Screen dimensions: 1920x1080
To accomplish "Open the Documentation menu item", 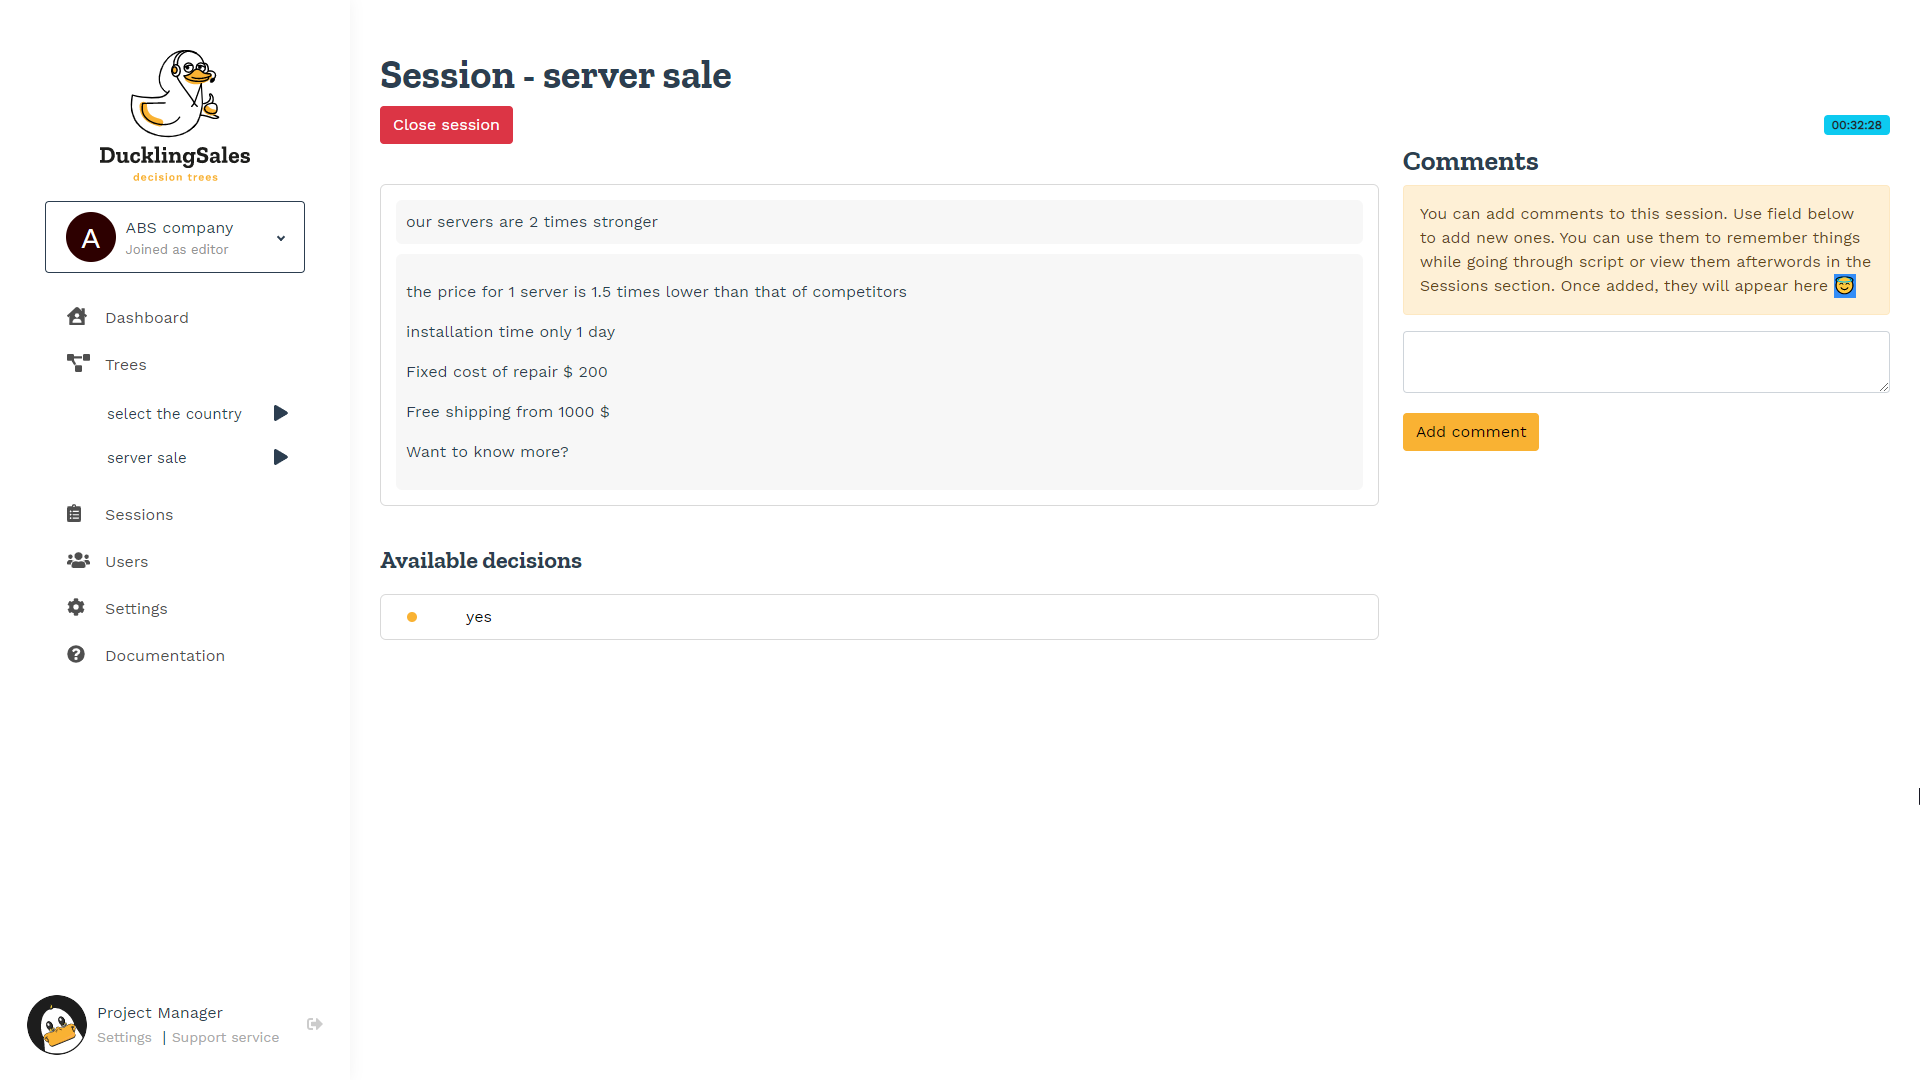I will (x=165, y=656).
